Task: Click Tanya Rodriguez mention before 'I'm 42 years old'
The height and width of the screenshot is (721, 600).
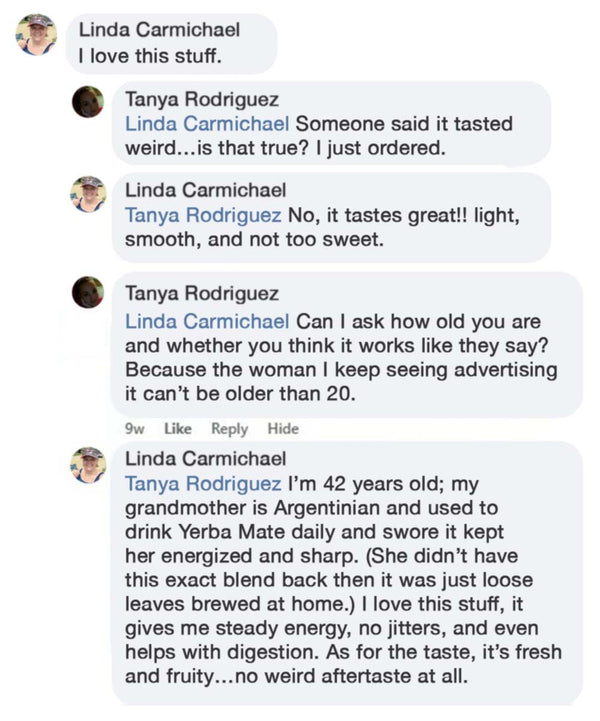Action: click(202, 484)
